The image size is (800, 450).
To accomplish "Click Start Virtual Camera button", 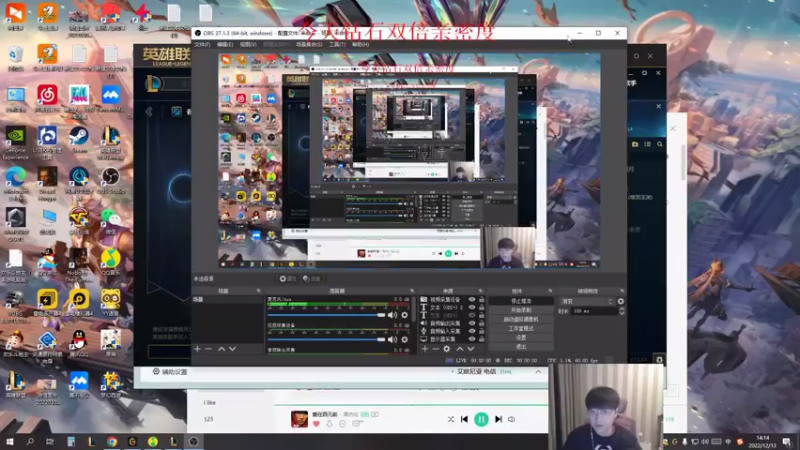I will click(521, 319).
